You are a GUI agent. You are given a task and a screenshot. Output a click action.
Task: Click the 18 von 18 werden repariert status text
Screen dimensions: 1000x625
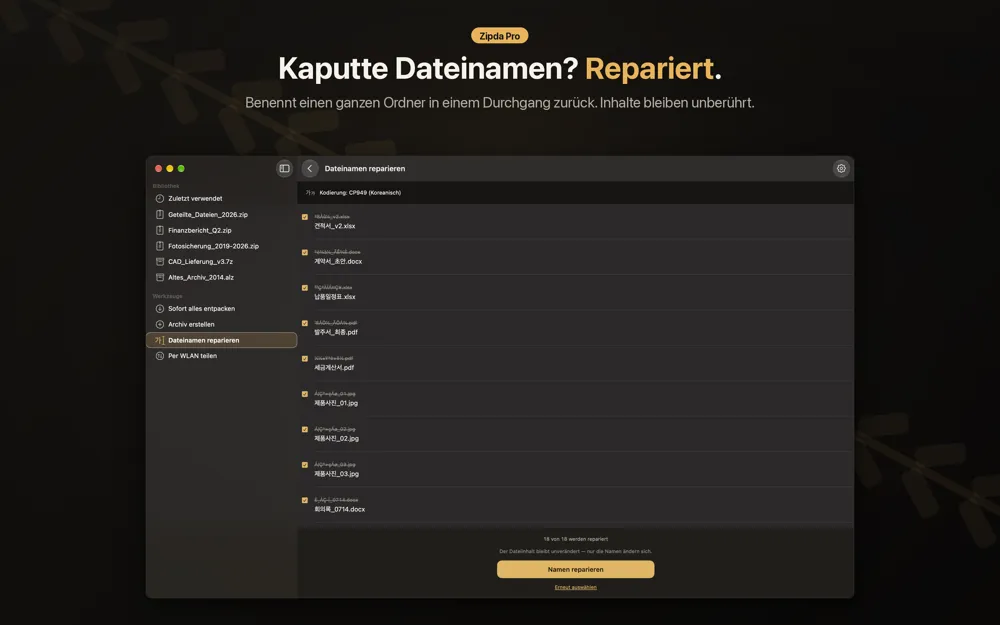[575, 539]
